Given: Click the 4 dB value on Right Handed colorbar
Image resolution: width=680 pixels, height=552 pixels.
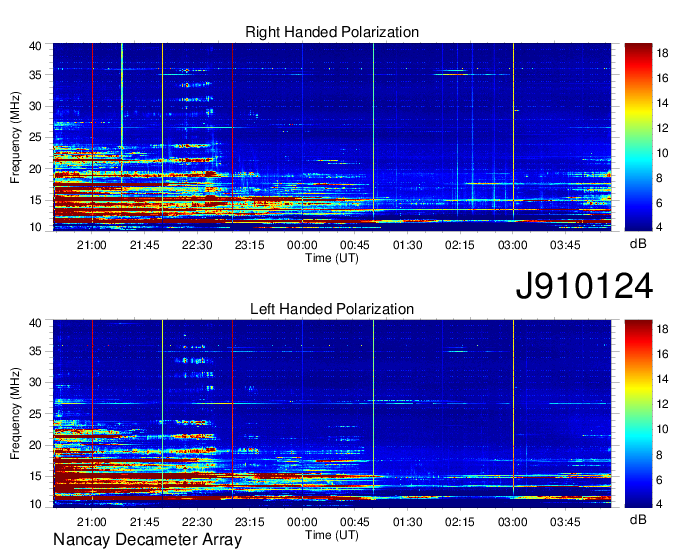Looking at the screenshot, I should 660,227.
